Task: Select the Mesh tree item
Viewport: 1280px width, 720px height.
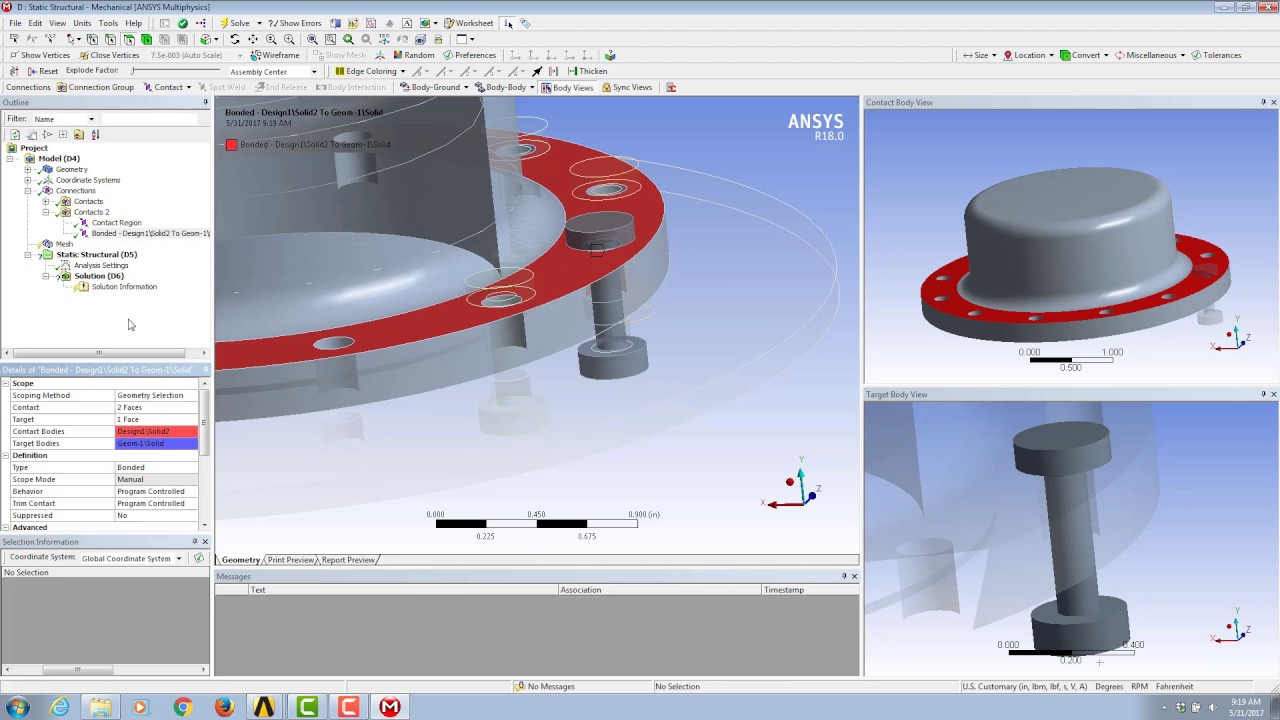Action: click(x=64, y=244)
